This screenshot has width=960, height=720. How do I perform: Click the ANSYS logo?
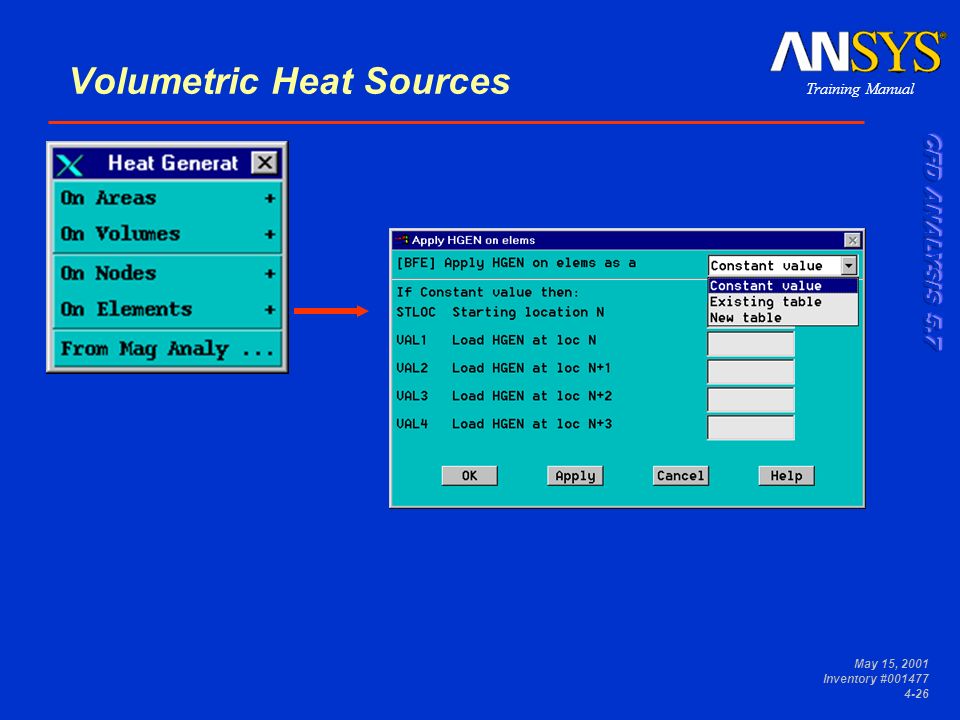(x=858, y=52)
